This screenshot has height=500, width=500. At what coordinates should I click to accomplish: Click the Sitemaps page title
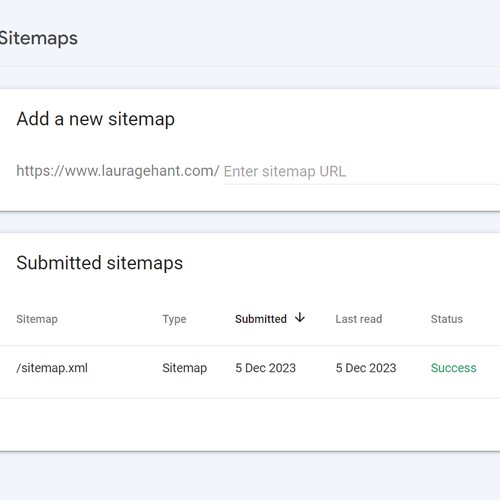[x=38, y=38]
